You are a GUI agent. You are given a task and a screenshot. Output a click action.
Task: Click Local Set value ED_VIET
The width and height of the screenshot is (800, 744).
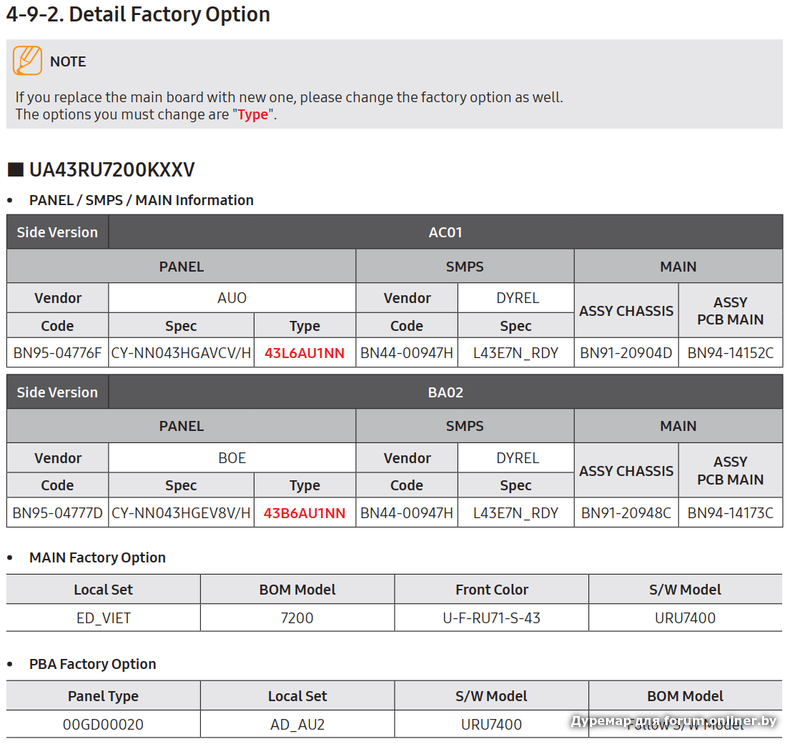point(104,618)
